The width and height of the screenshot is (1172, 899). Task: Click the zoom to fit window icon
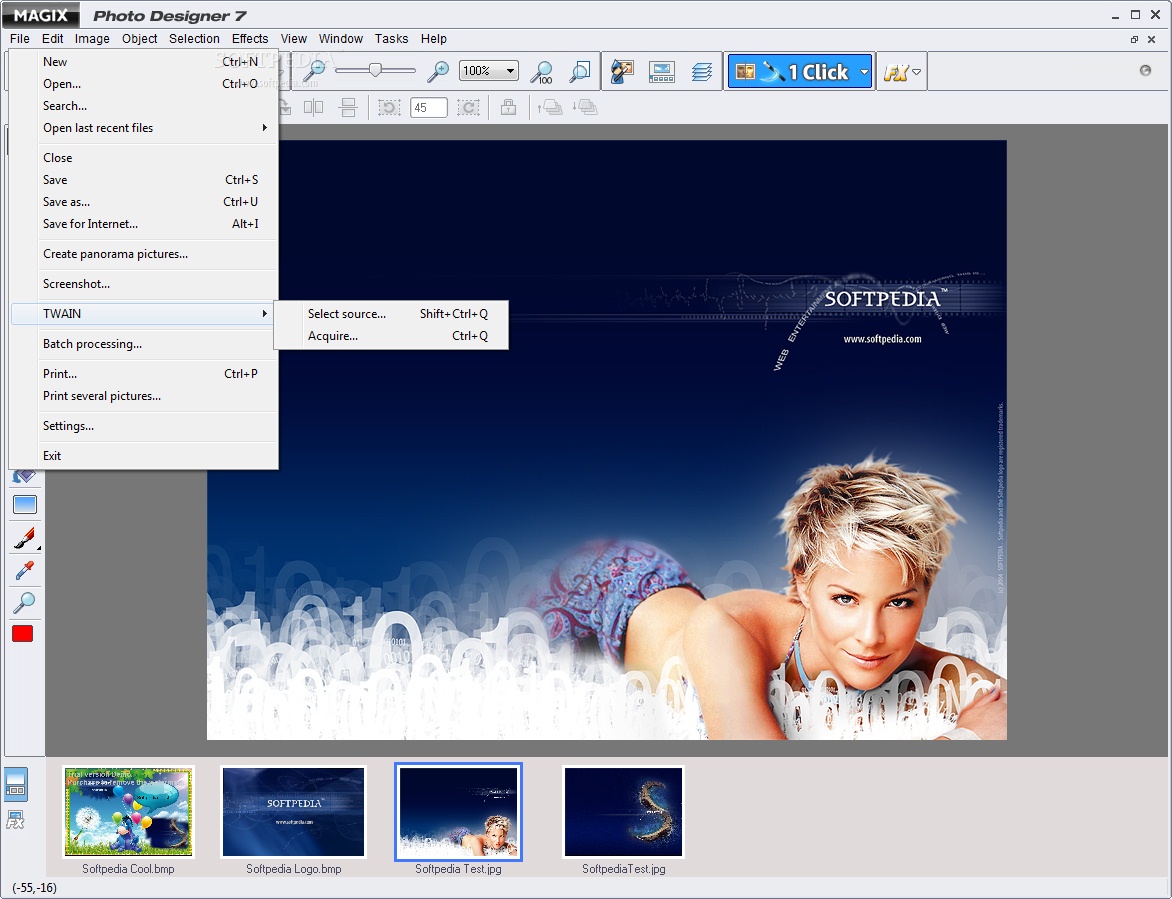[579, 72]
